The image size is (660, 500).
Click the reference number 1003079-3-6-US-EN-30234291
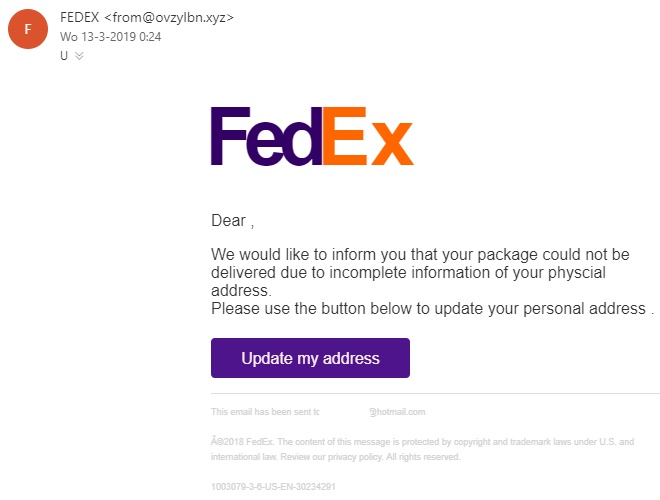click(x=273, y=486)
